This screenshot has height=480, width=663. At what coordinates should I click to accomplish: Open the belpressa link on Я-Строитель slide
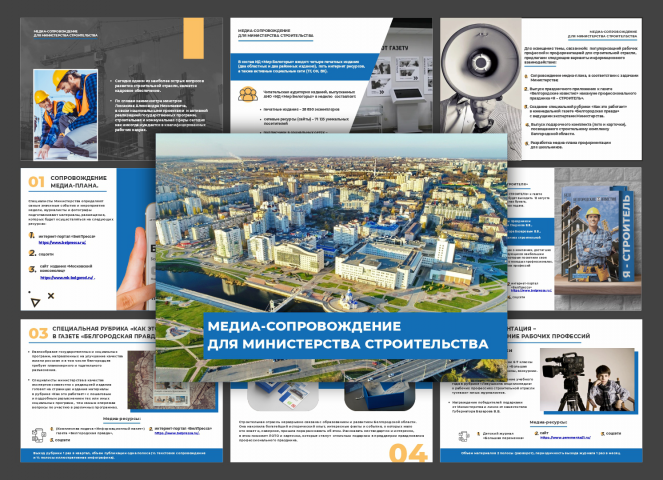click(x=531, y=291)
